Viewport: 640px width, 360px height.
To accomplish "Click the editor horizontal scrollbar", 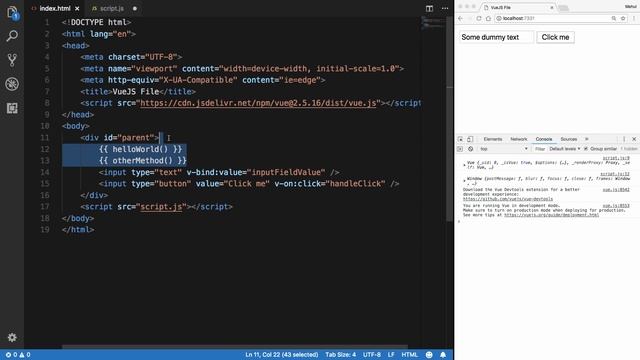I will pos(235,347).
